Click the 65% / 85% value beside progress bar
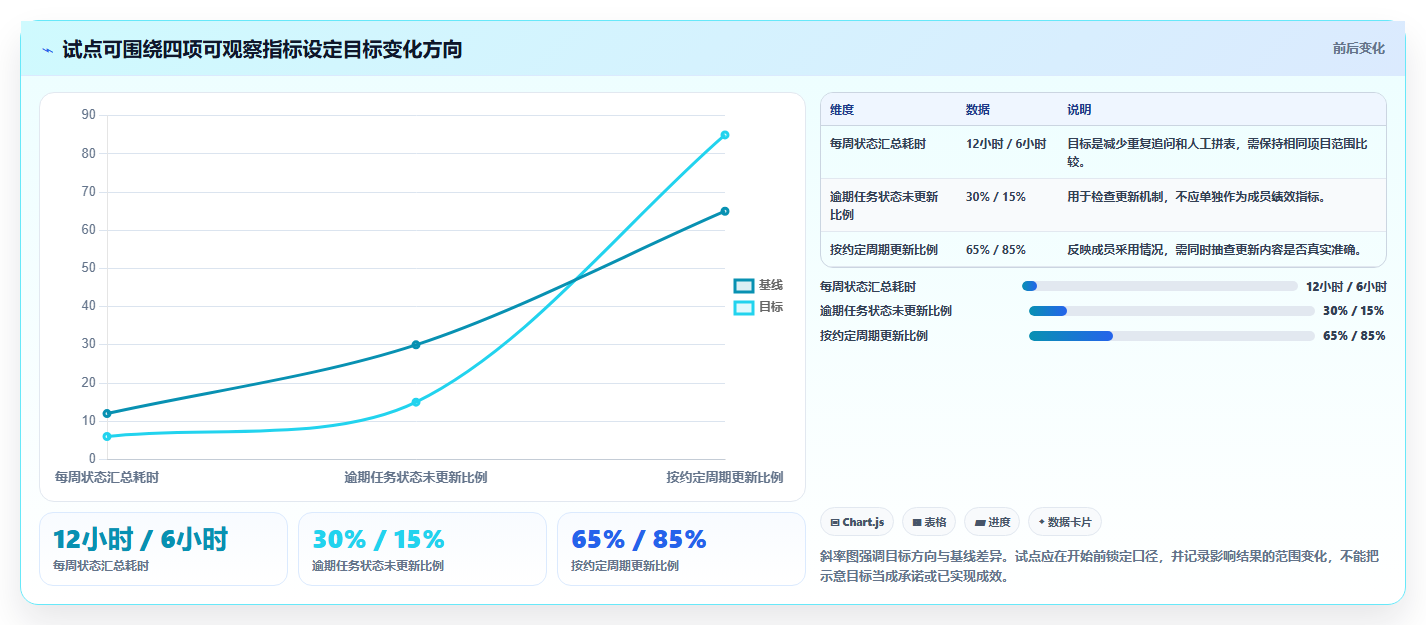The width and height of the screenshot is (1426, 625). 1354,336
